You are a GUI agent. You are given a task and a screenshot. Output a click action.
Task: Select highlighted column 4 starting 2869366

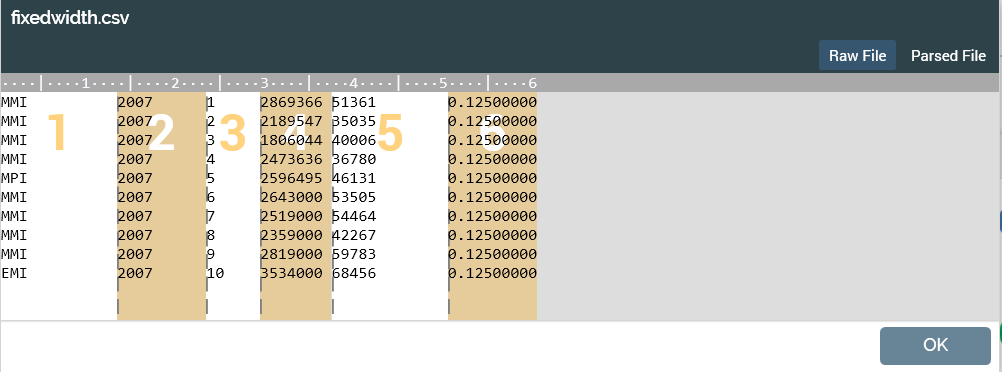point(296,206)
